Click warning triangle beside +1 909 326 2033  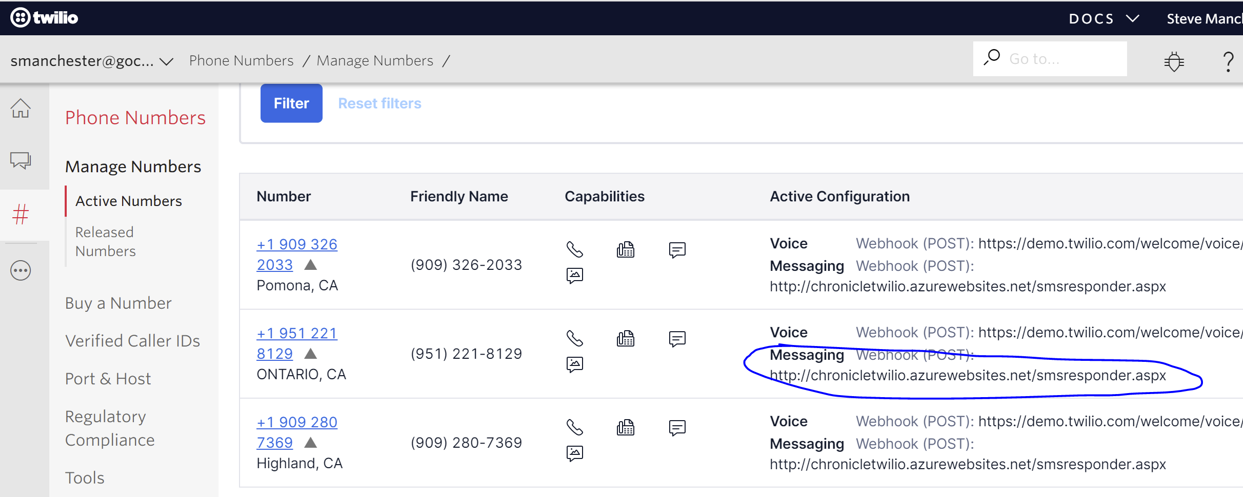(311, 265)
